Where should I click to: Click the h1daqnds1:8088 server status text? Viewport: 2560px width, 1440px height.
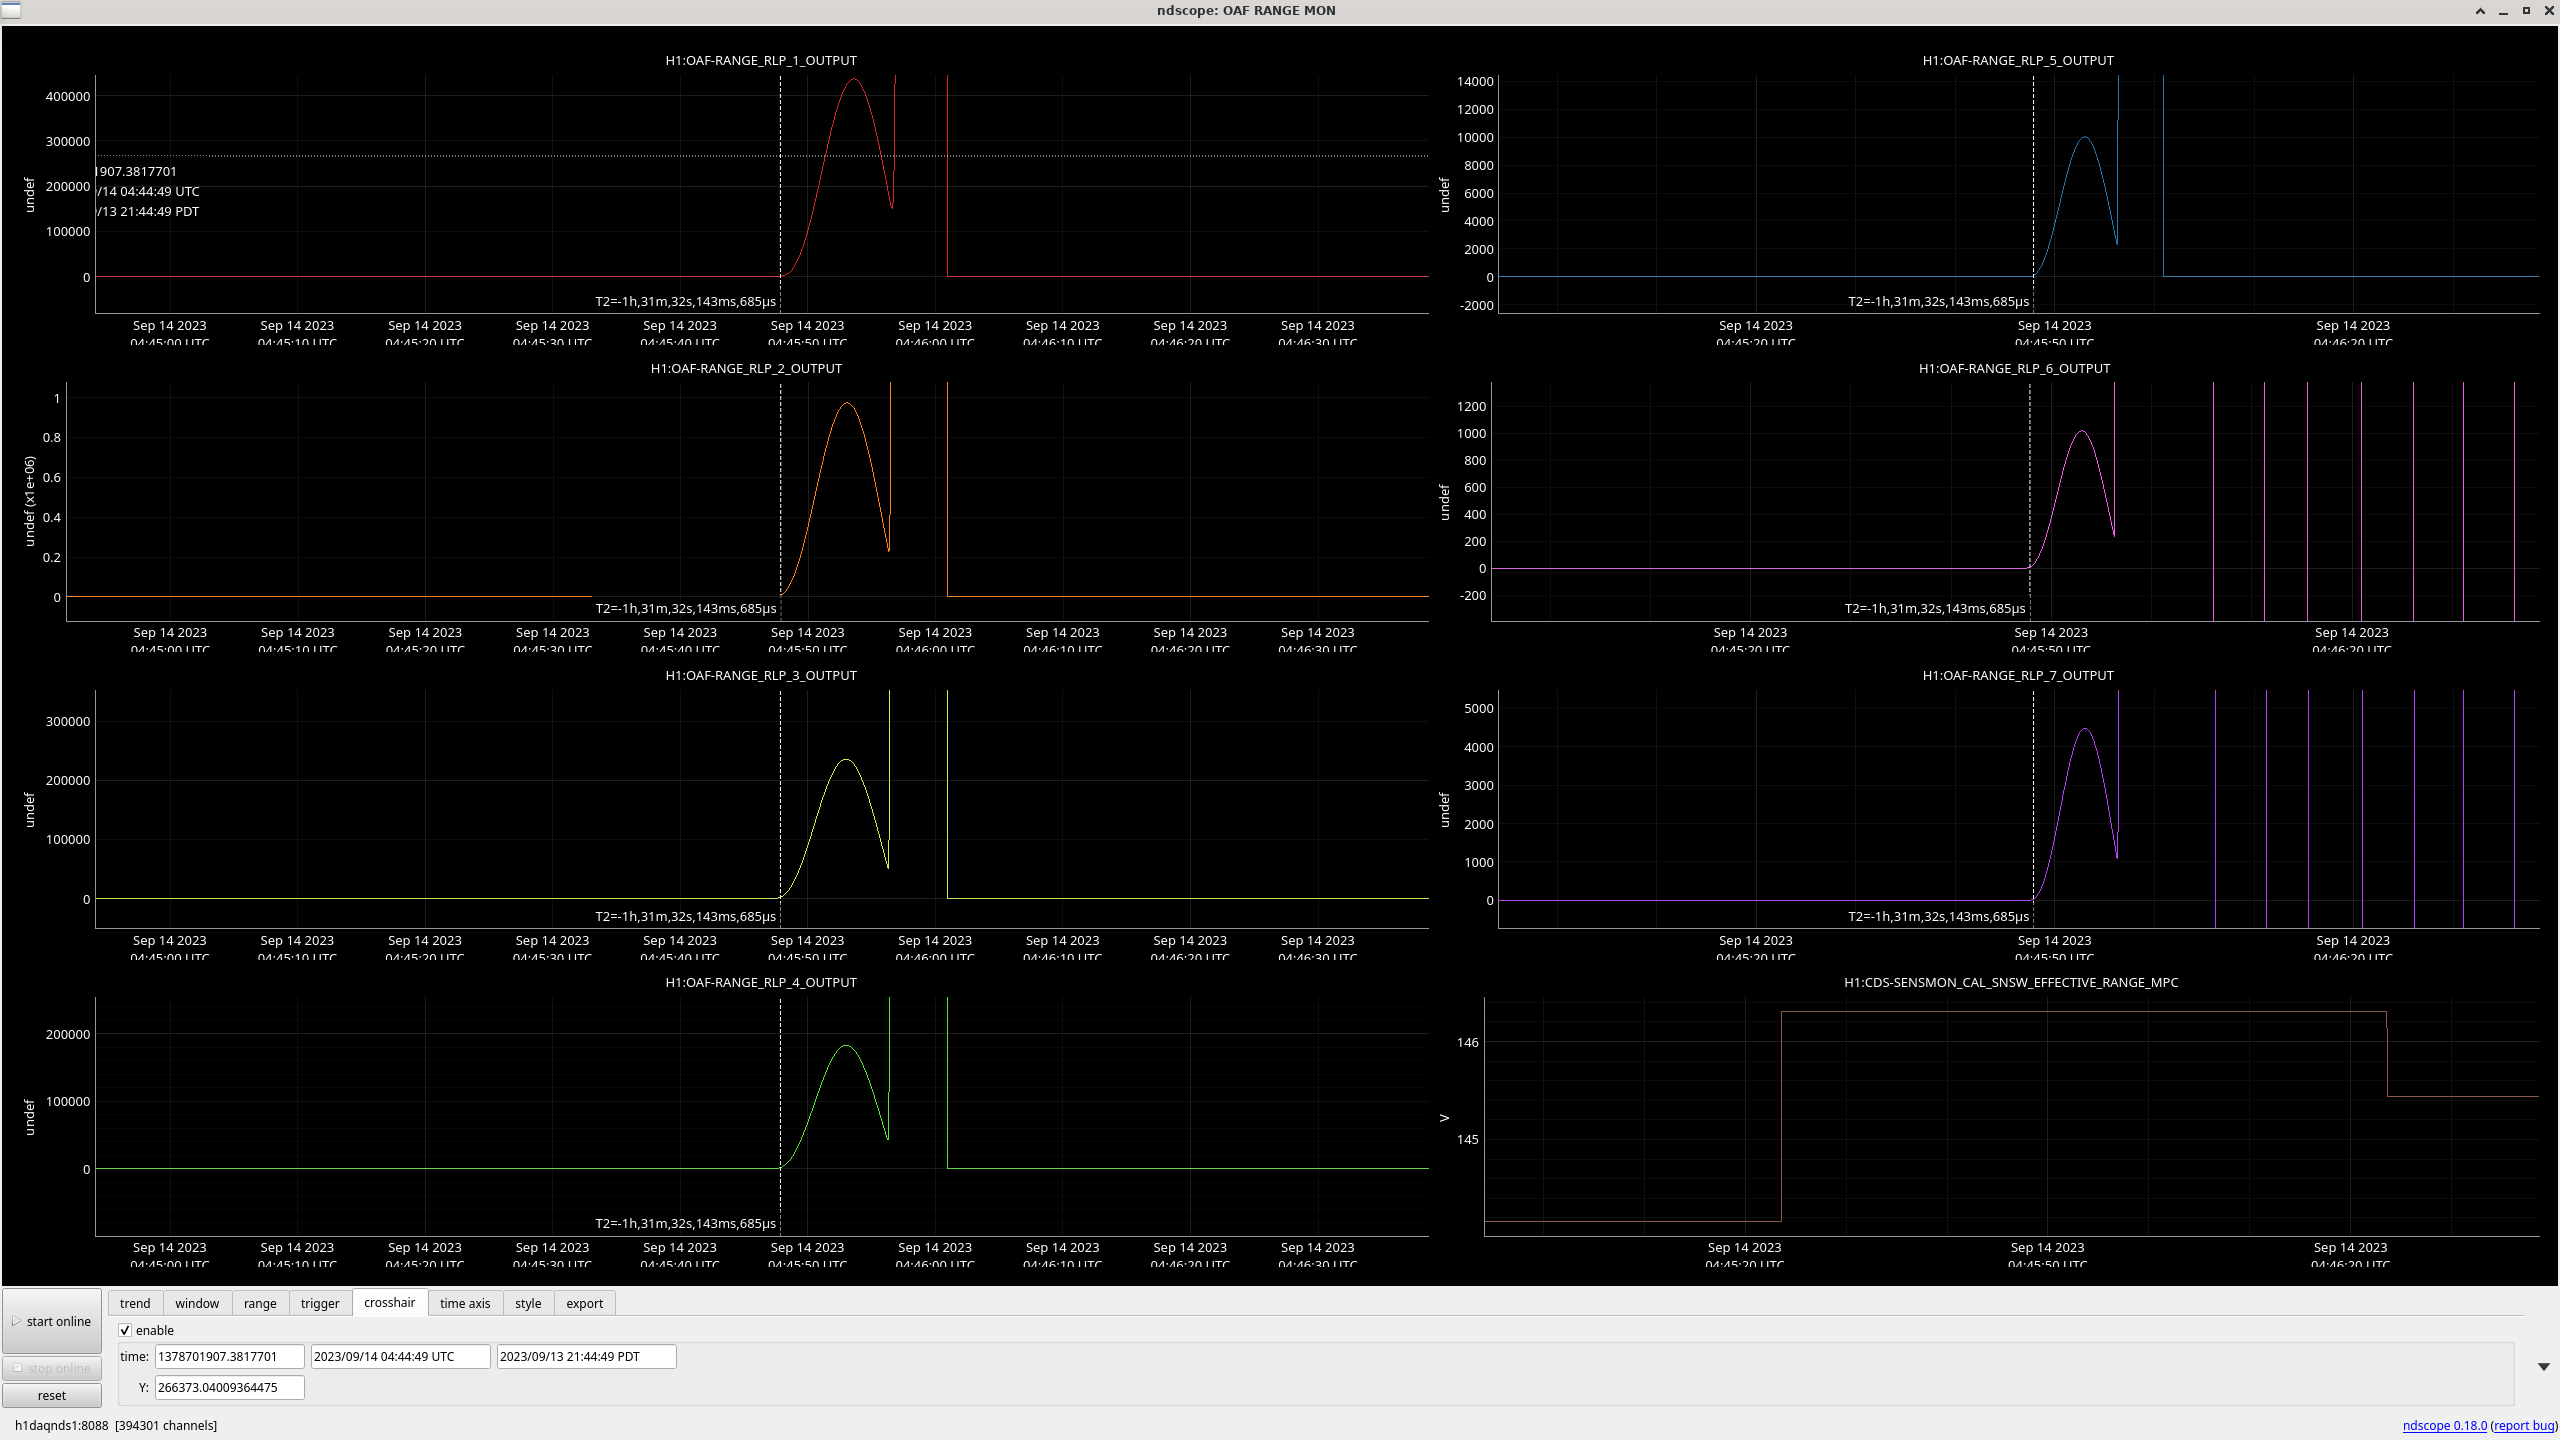pos(61,1425)
